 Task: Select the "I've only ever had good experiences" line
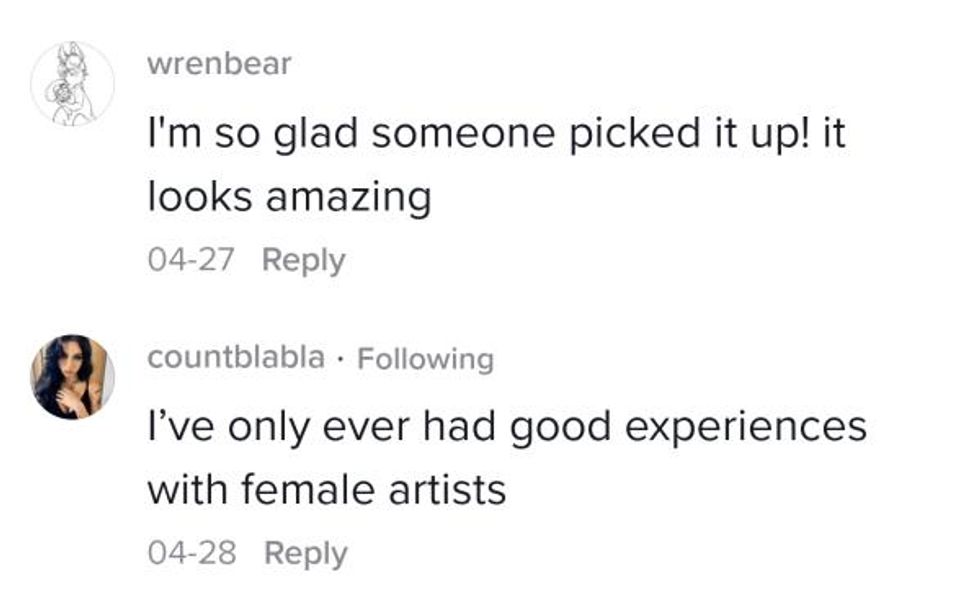[506, 428]
